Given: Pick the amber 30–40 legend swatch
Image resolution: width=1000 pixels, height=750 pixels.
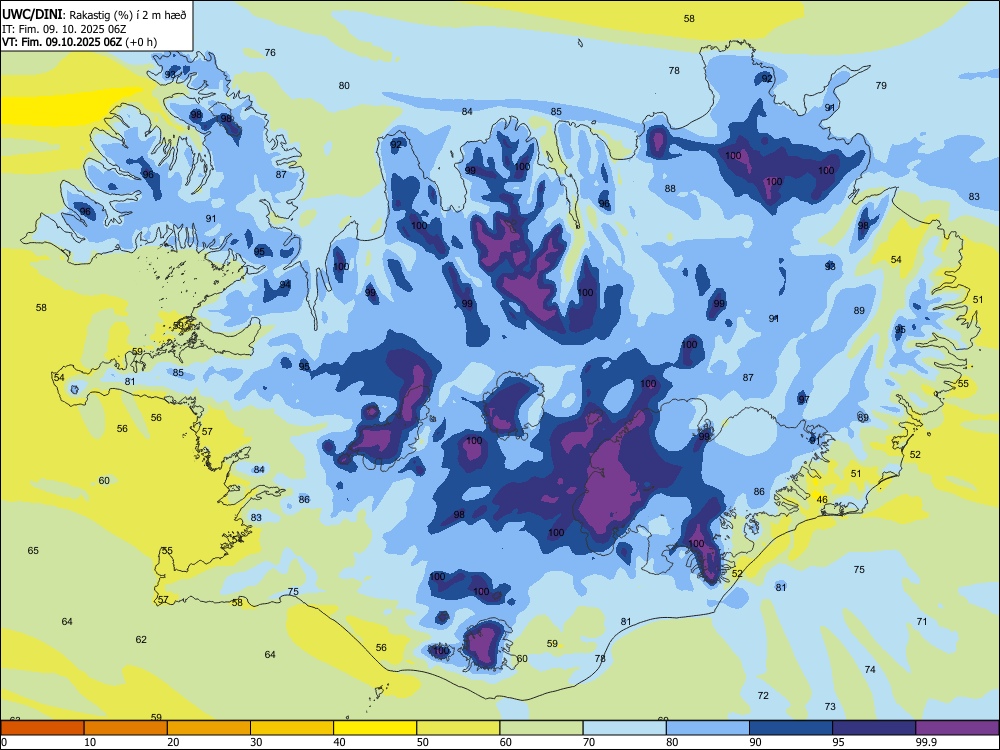Looking at the screenshot, I should [x=292, y=728].
